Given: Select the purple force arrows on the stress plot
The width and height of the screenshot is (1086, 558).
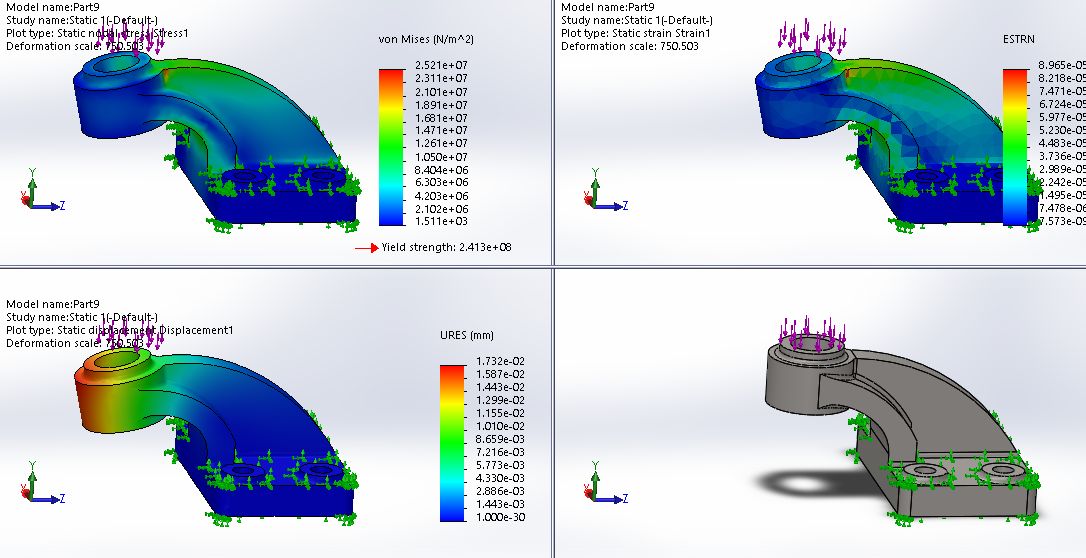Looking at the screenshot, I should click(131, 40).
